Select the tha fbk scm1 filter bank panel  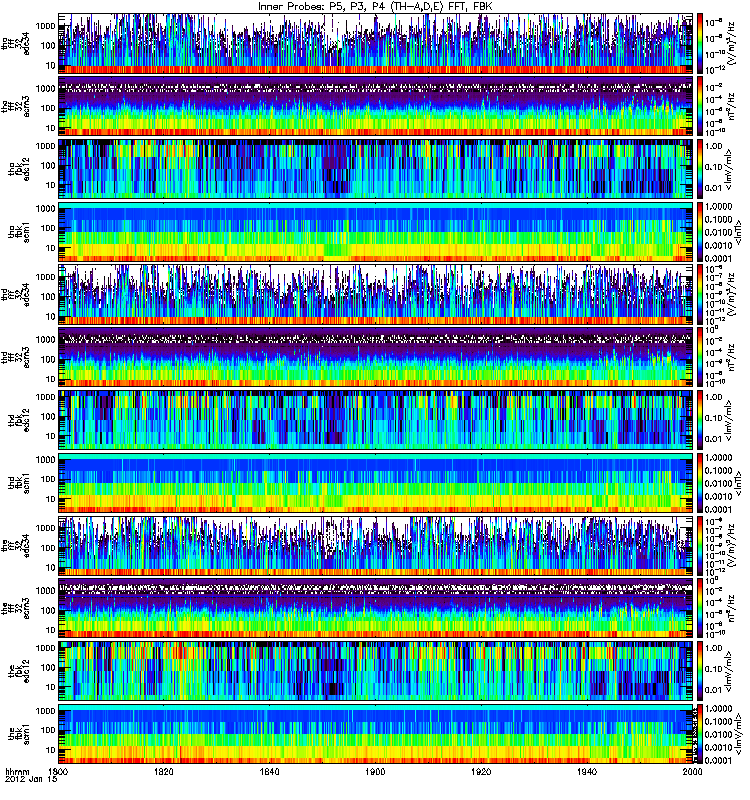pyautogui.click(x=375, y=232)
